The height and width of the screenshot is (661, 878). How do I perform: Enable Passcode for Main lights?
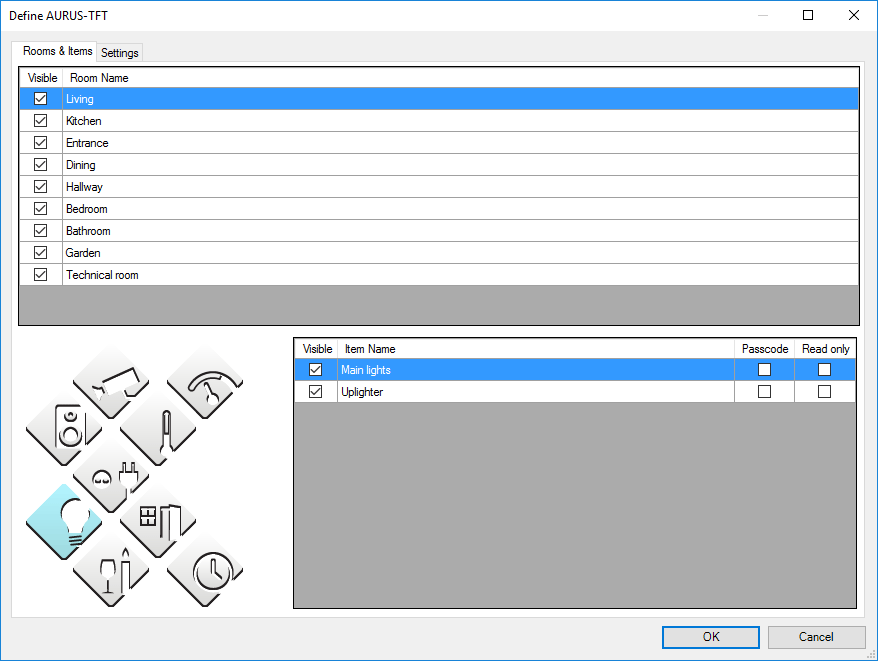pos(765,370)
